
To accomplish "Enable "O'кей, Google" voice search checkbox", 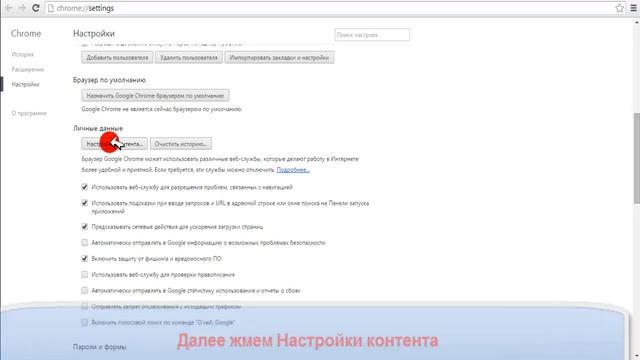I will (84, 322).
